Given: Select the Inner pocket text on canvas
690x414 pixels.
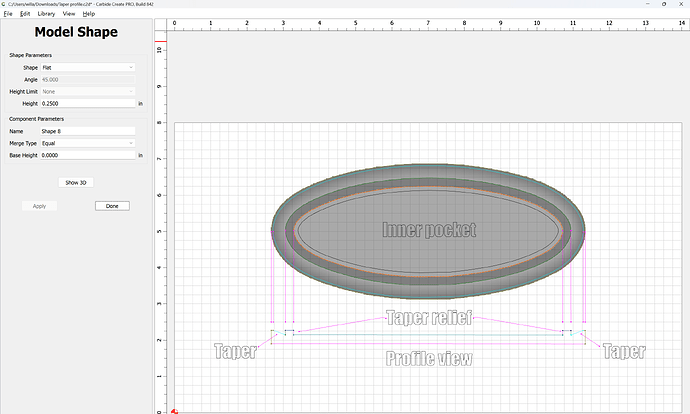Looking at the screenshot, I should 429,230.
